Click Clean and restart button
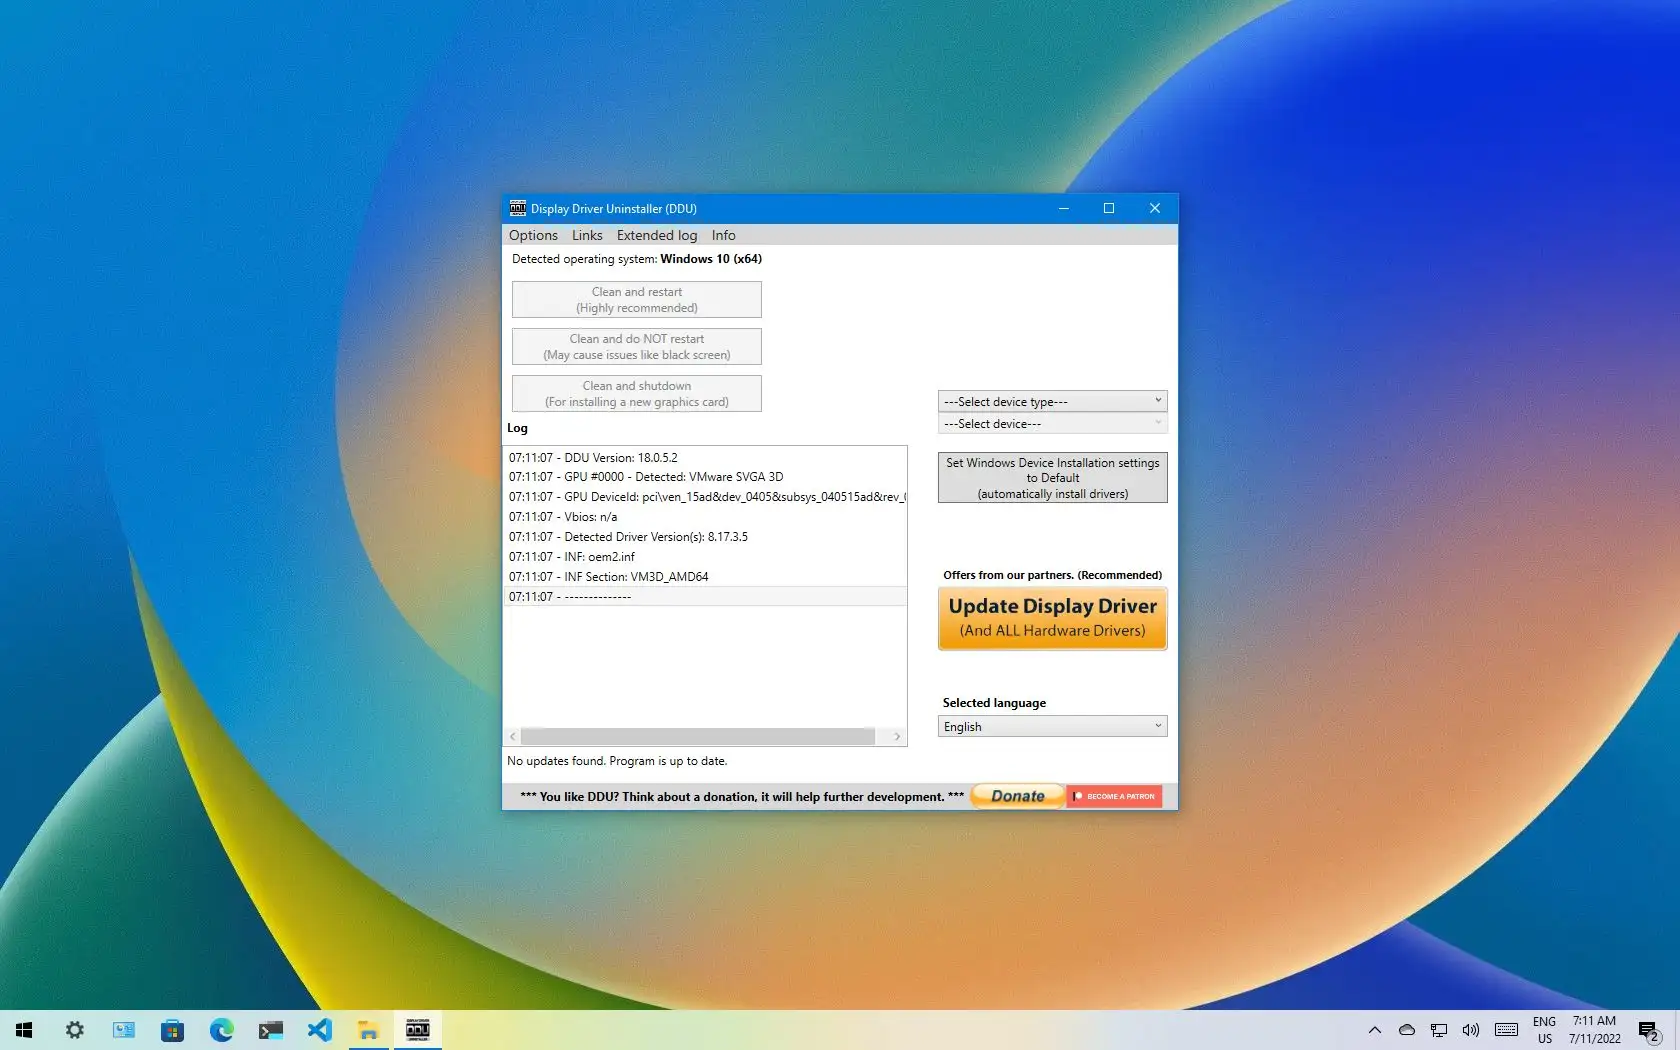1680x1050 pixels. point(636,299)
